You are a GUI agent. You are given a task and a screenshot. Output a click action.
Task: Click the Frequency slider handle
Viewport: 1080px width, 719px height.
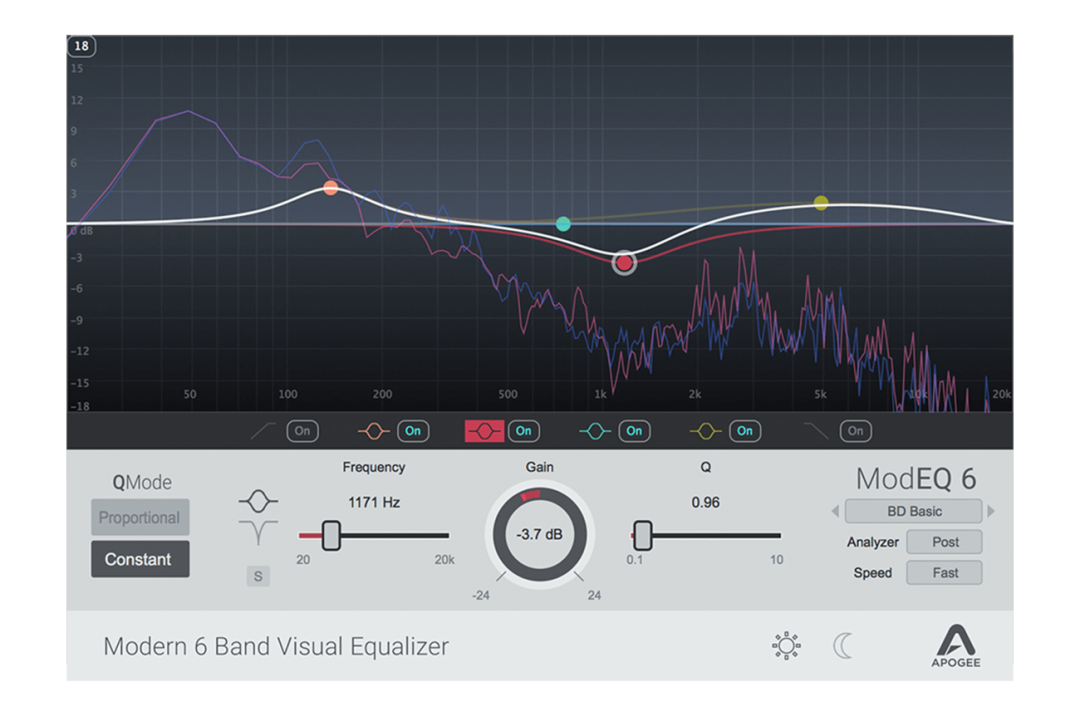pyautogui.click(x=331, y=535)
